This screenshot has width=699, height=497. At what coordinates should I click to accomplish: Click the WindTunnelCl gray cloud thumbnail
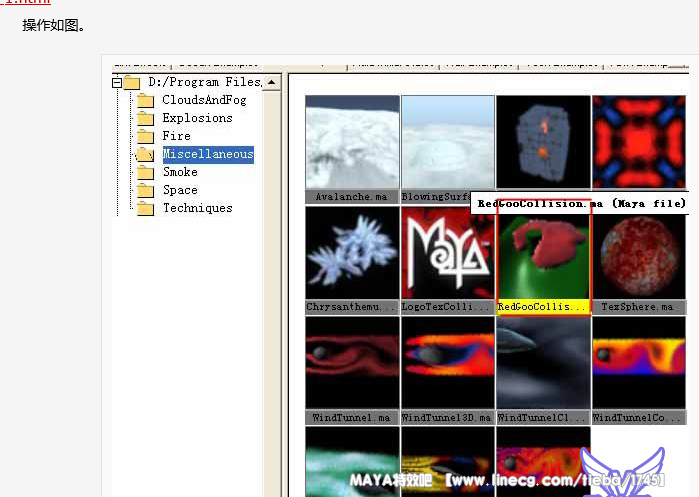click(543, 363)
